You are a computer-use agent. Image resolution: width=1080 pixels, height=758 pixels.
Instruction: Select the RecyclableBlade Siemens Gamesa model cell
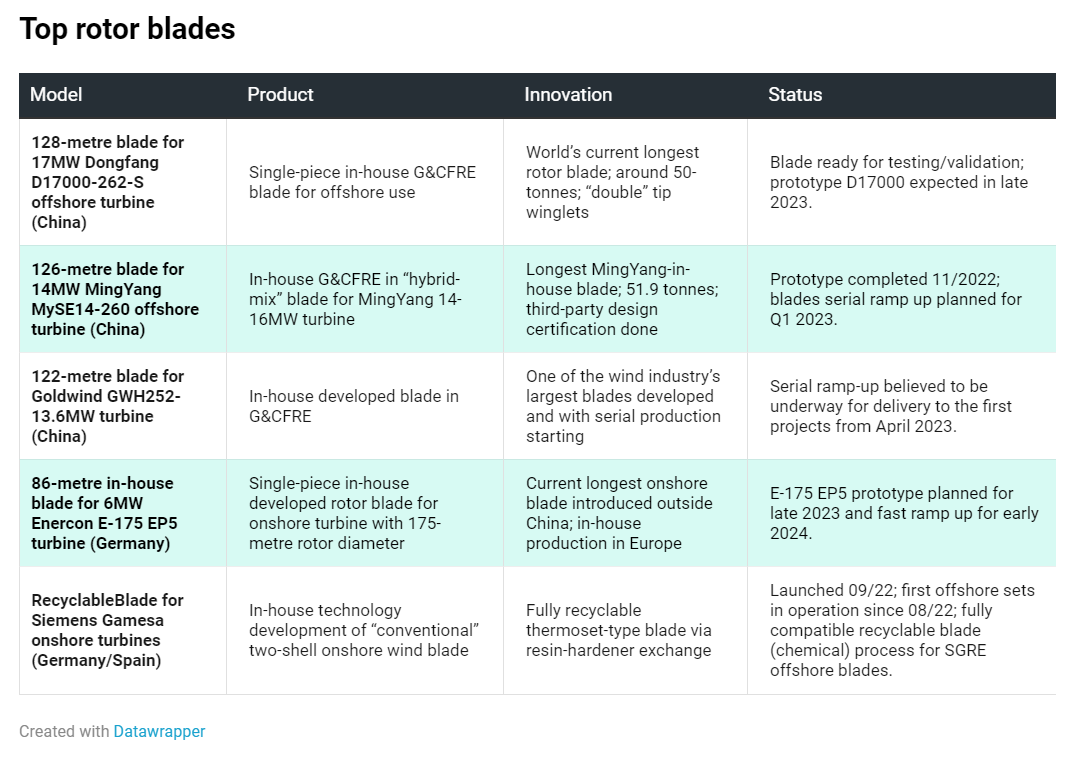point(107,630)
